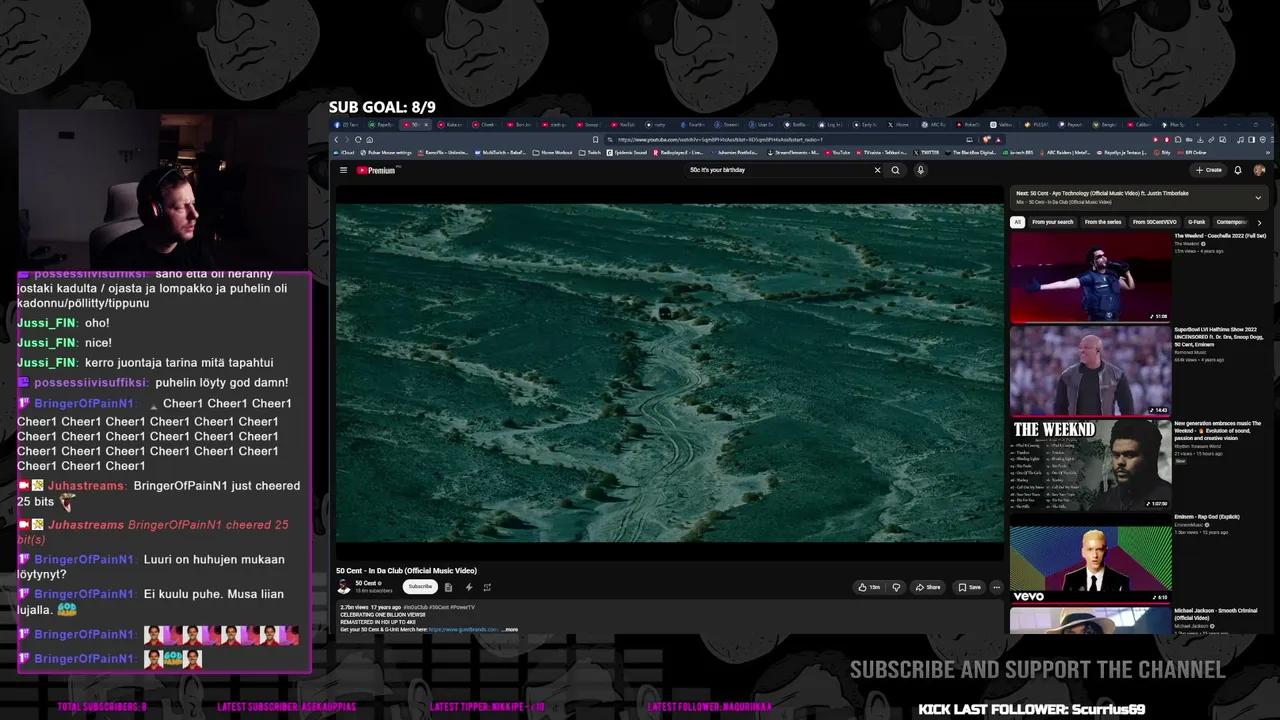
Task: Open the New generation embraces music thumbnail
Action: [1090, 465]
